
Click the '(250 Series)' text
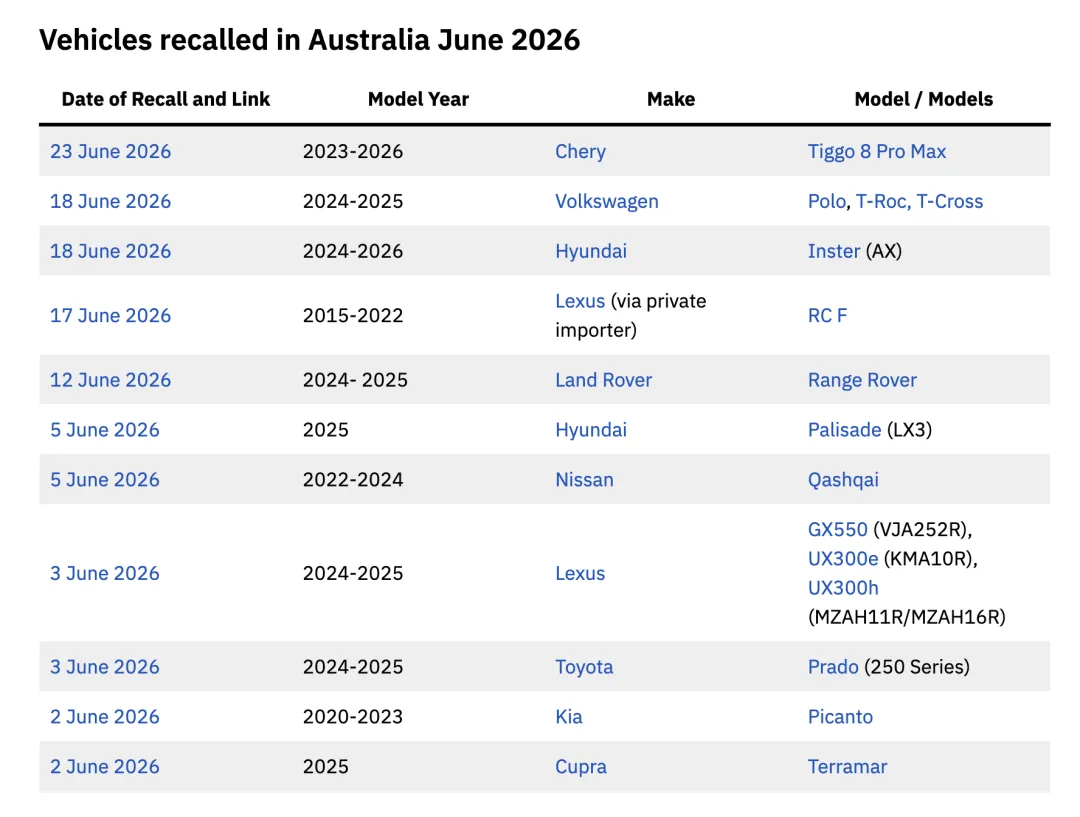click(x=917, y=667)
